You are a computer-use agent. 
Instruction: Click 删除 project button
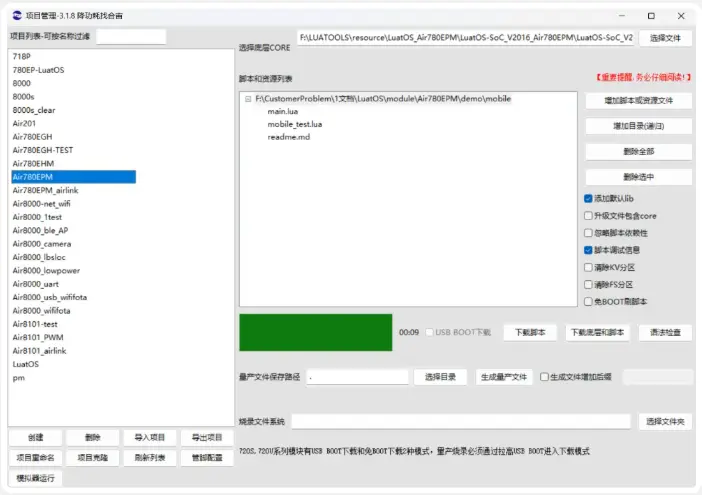(93, 438)
